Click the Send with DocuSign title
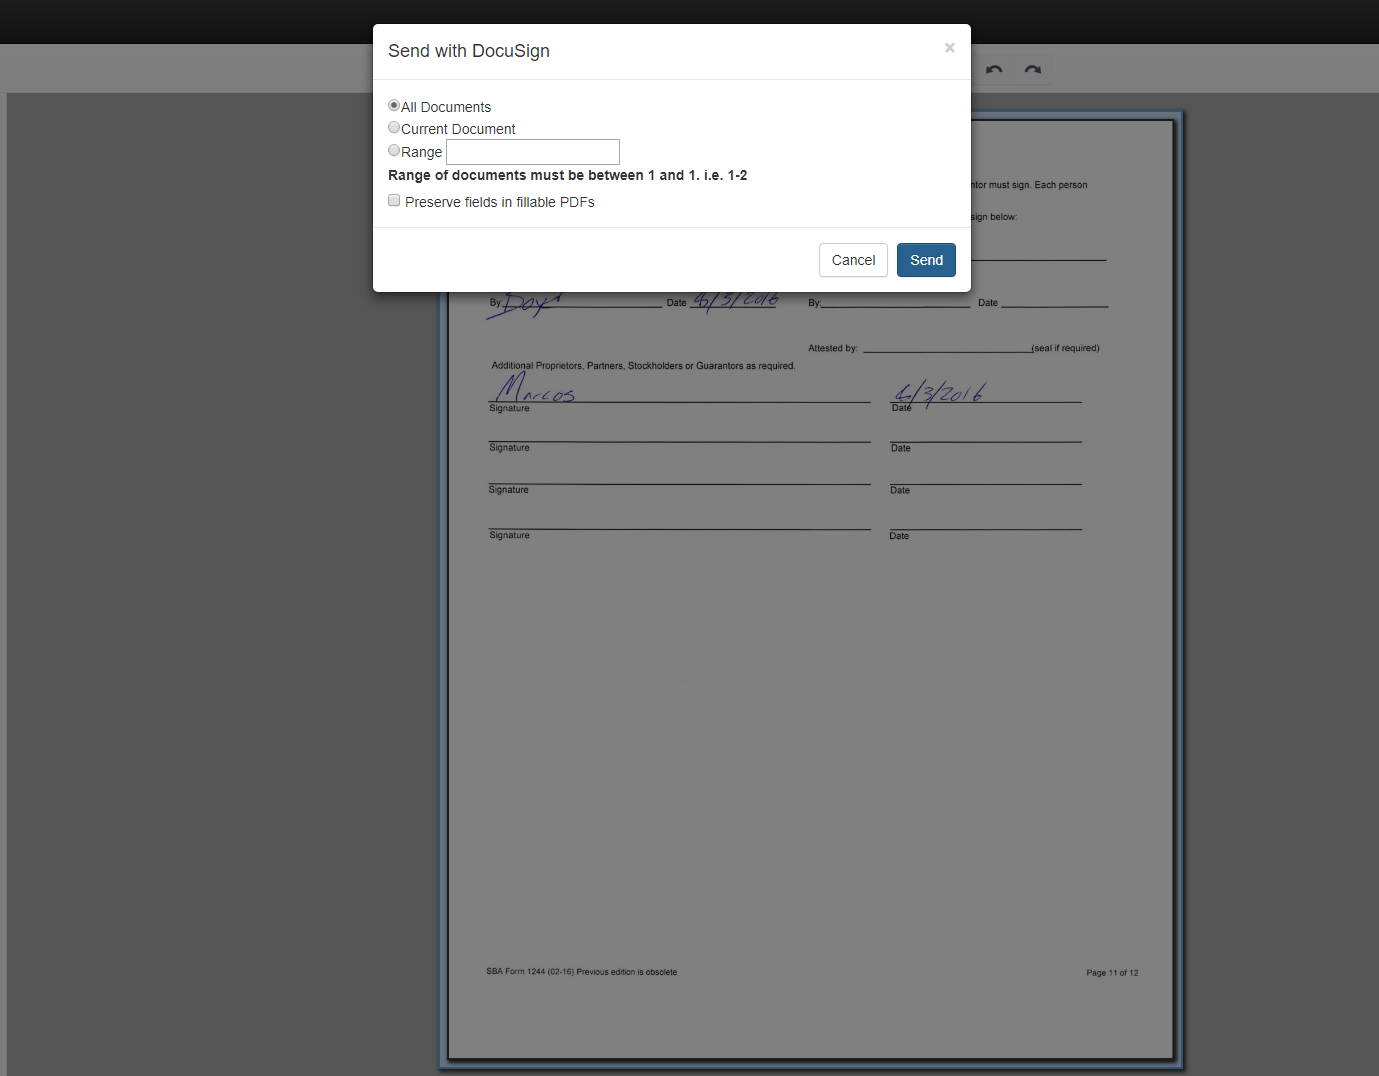 click(469, 51)
